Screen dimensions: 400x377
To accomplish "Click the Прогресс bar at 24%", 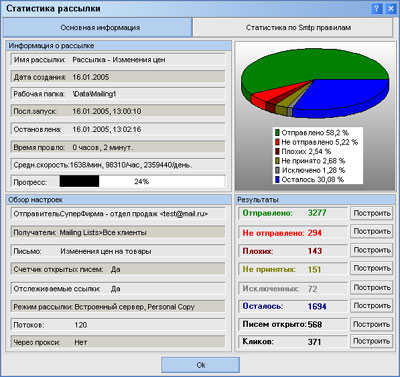I will point(142,182).
